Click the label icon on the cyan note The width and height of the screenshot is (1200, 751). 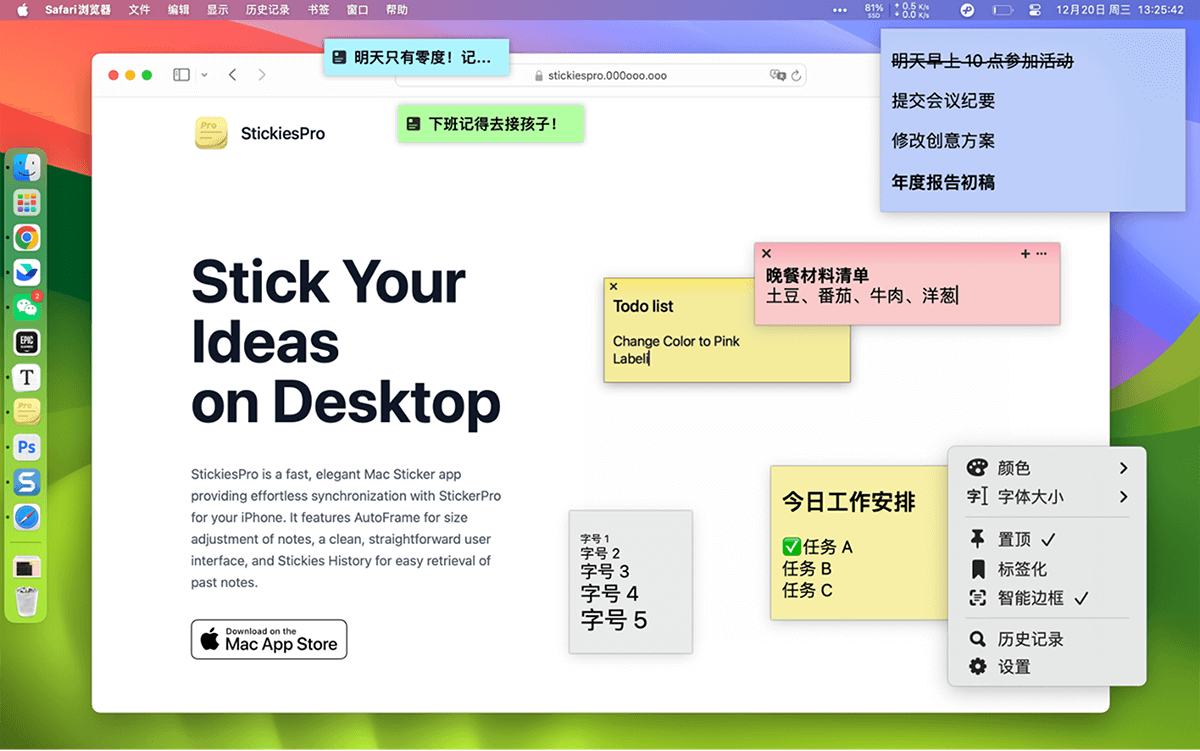tap(340, 58)
